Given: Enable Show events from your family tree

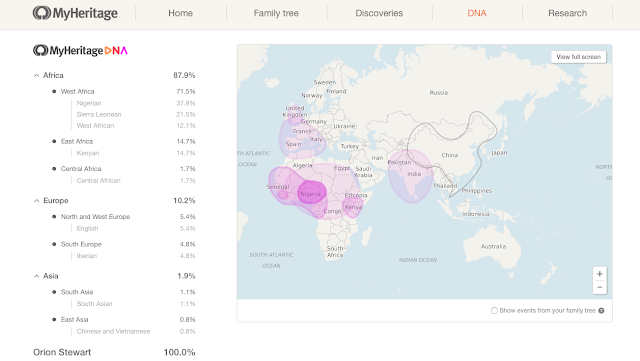Looking at the screenshot, I should click(x=494, y=311).
